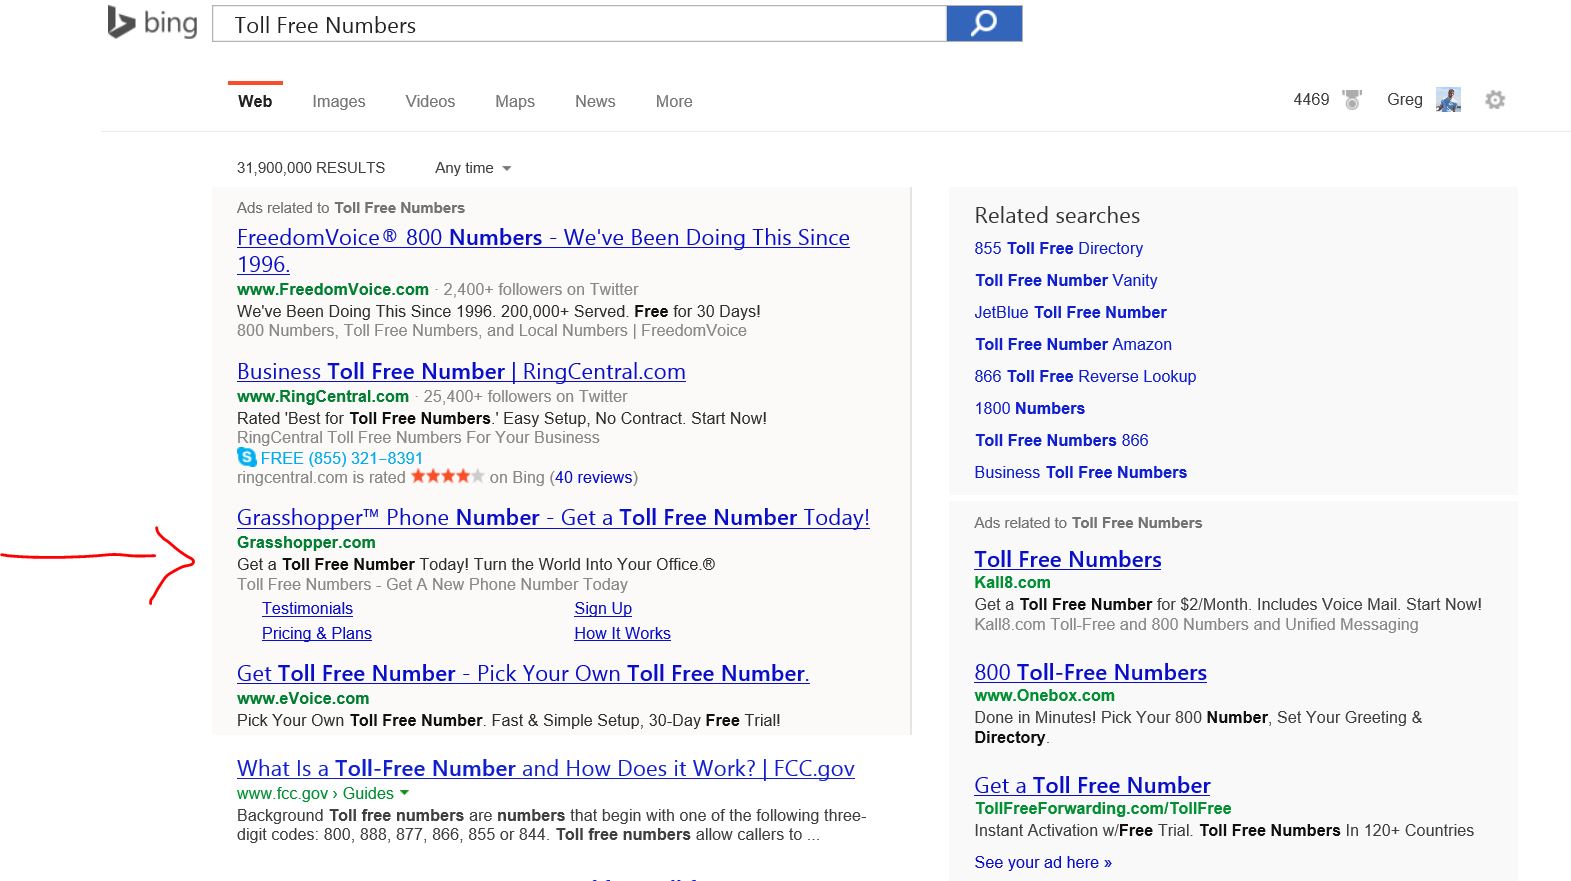Switch to the Videos tab
This screenshot has height=881, width=1571.
click(430, 101)
